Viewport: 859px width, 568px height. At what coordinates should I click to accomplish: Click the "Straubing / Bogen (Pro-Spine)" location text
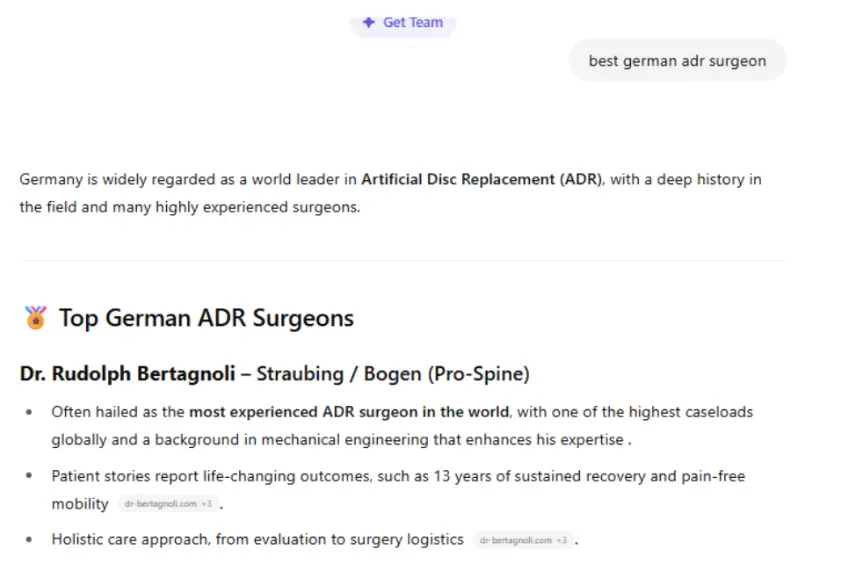tap(393, 374)
